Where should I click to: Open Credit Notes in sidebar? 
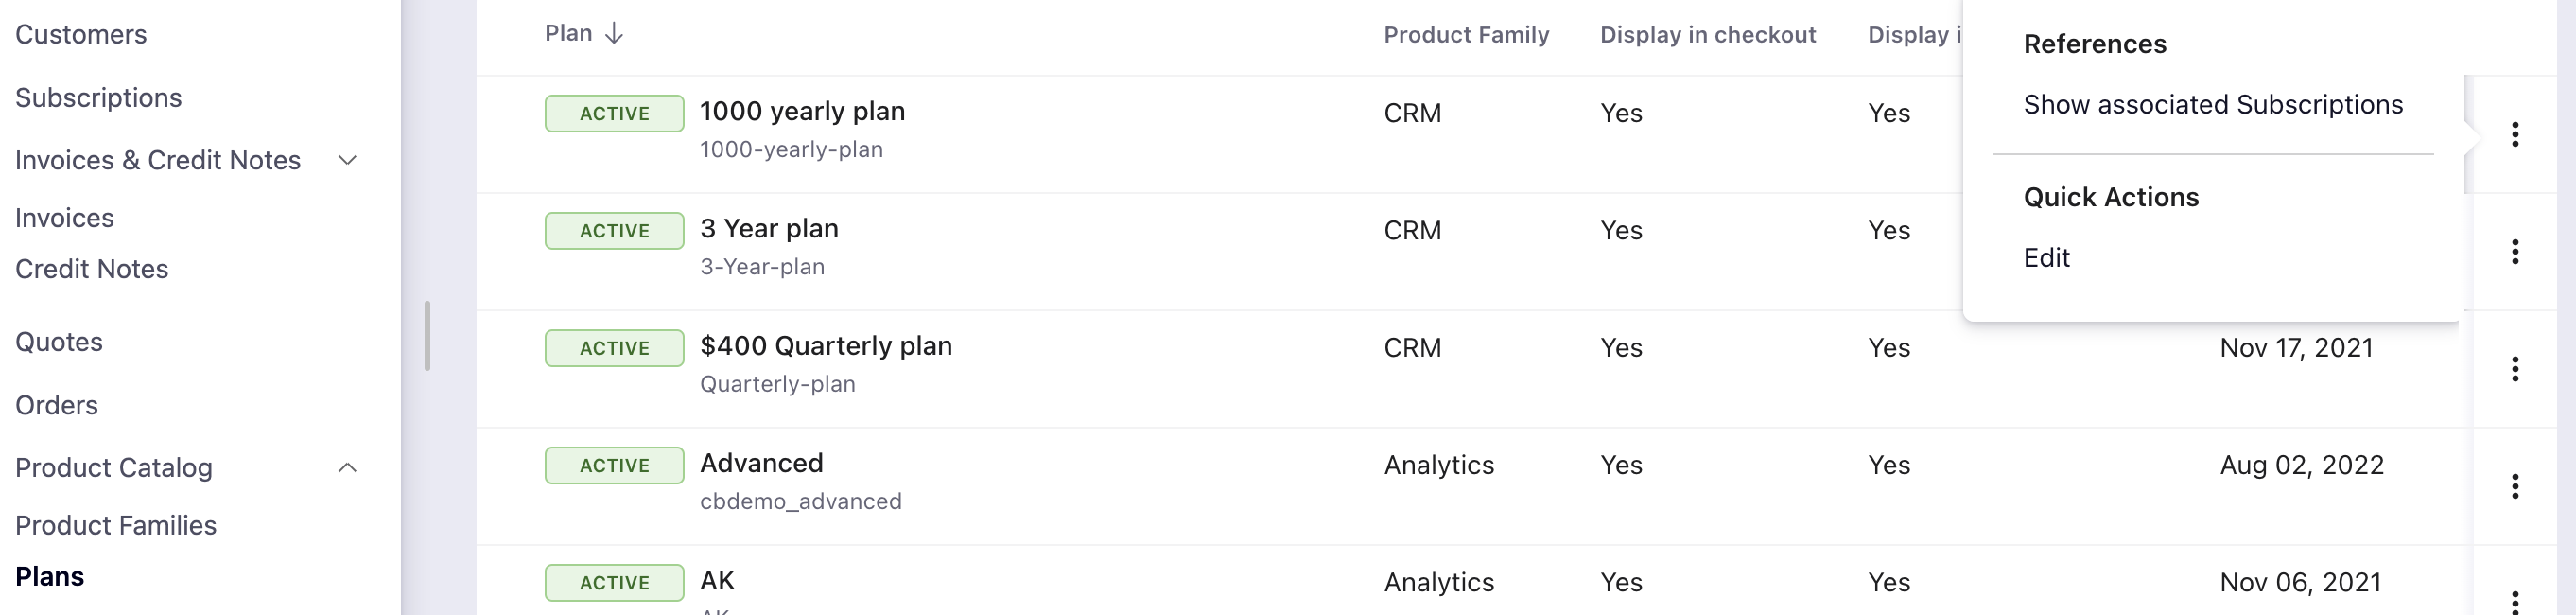[x=92, y=269]
